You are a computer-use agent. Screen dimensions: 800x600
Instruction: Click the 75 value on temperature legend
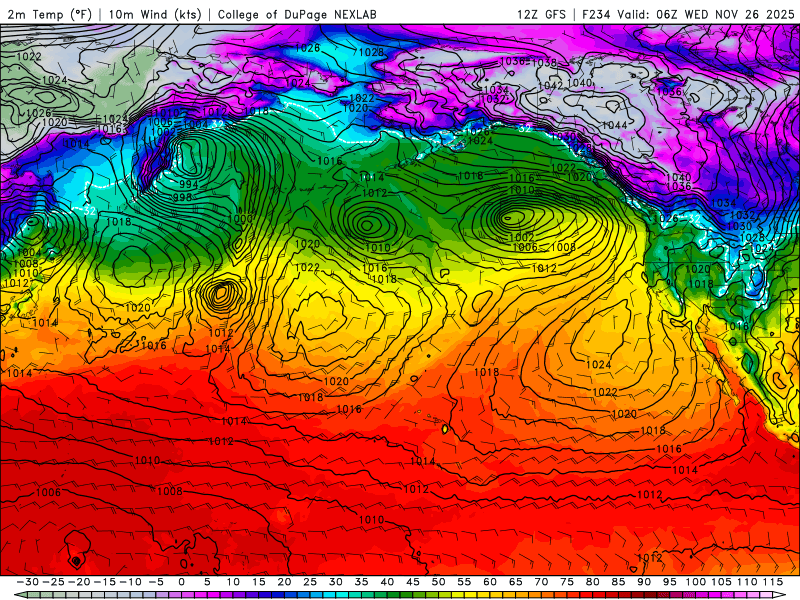567,582
